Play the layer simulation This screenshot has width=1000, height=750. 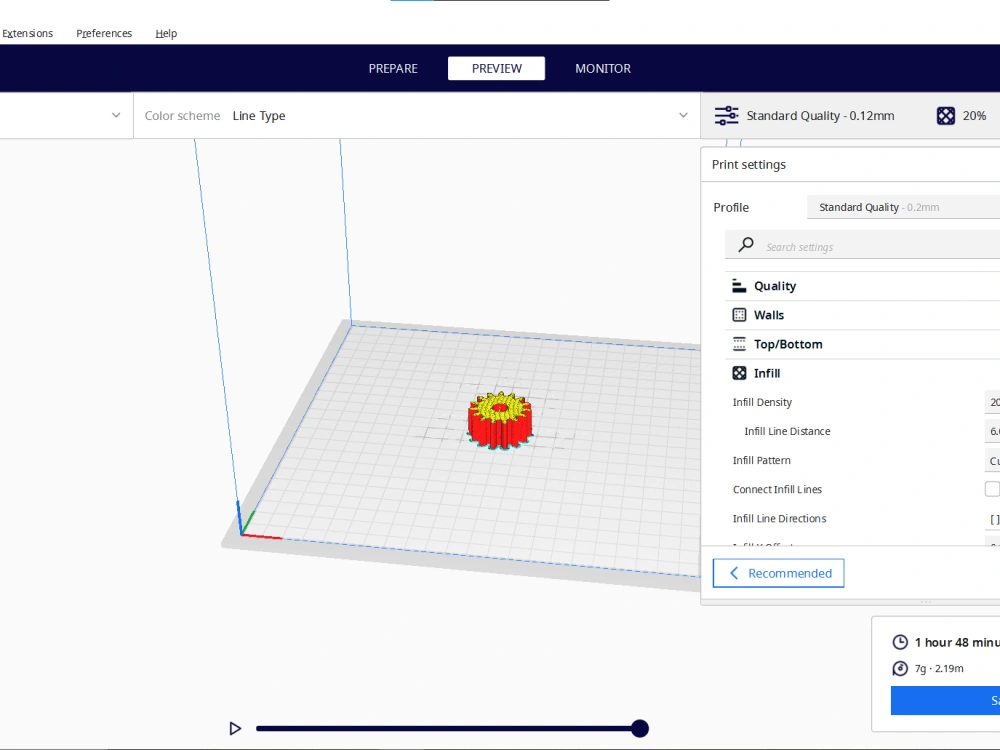pyautogui.click(x=235, y=728)
